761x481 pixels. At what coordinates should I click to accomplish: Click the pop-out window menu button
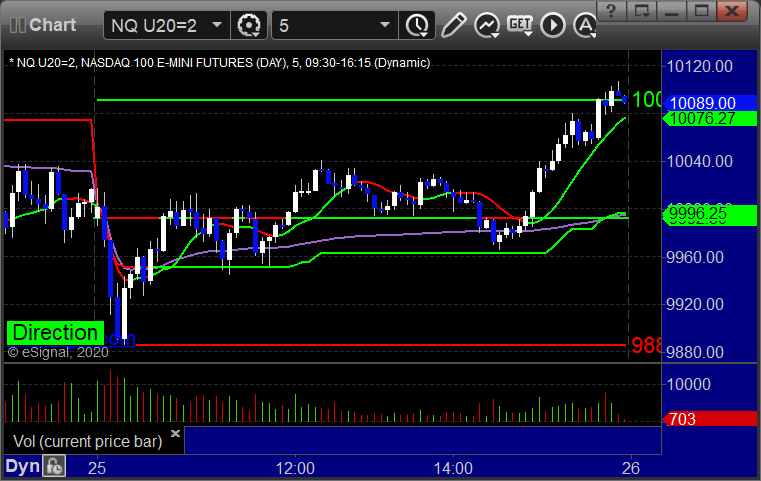coord(642,10)
